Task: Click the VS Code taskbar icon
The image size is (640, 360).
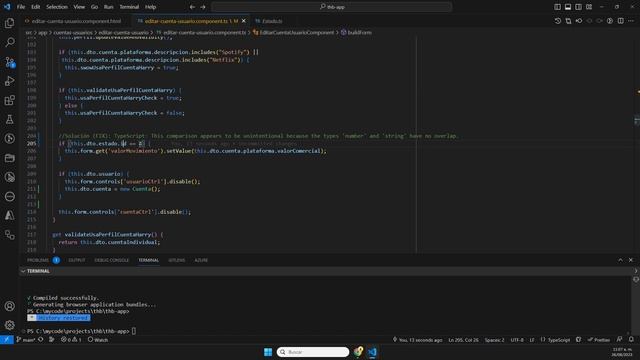Action: [372, 352]
